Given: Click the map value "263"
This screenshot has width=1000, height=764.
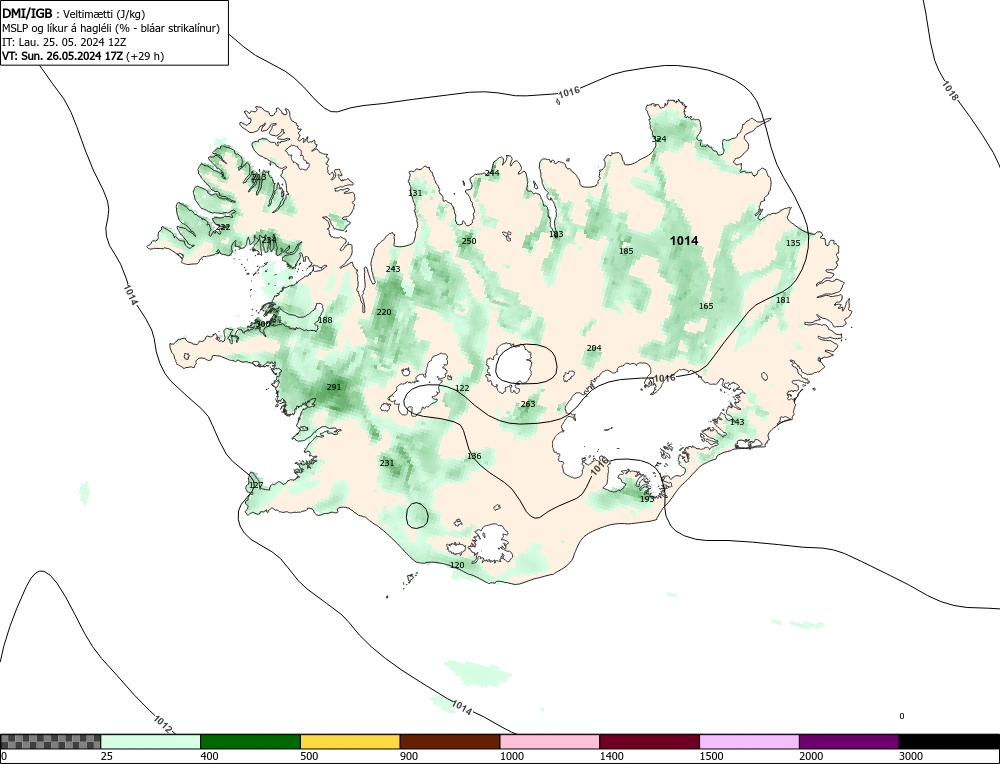Looking at the screenshot, I should pos(528,404).
